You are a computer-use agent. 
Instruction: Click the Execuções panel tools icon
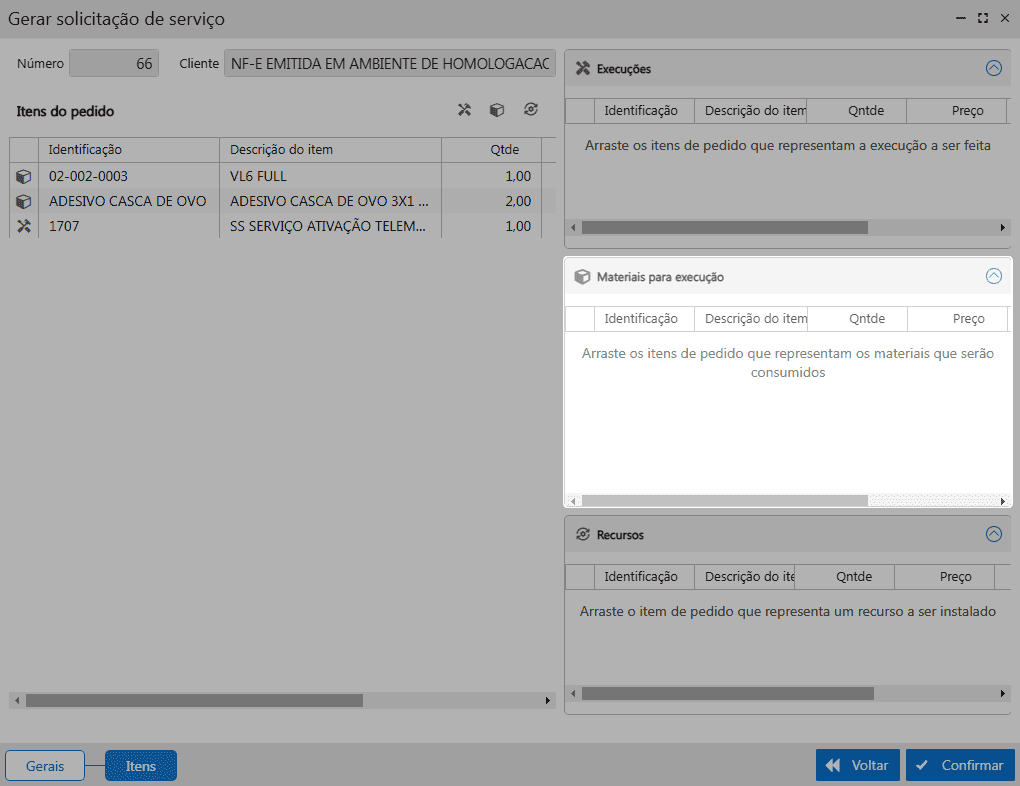[x=583, y=69]
